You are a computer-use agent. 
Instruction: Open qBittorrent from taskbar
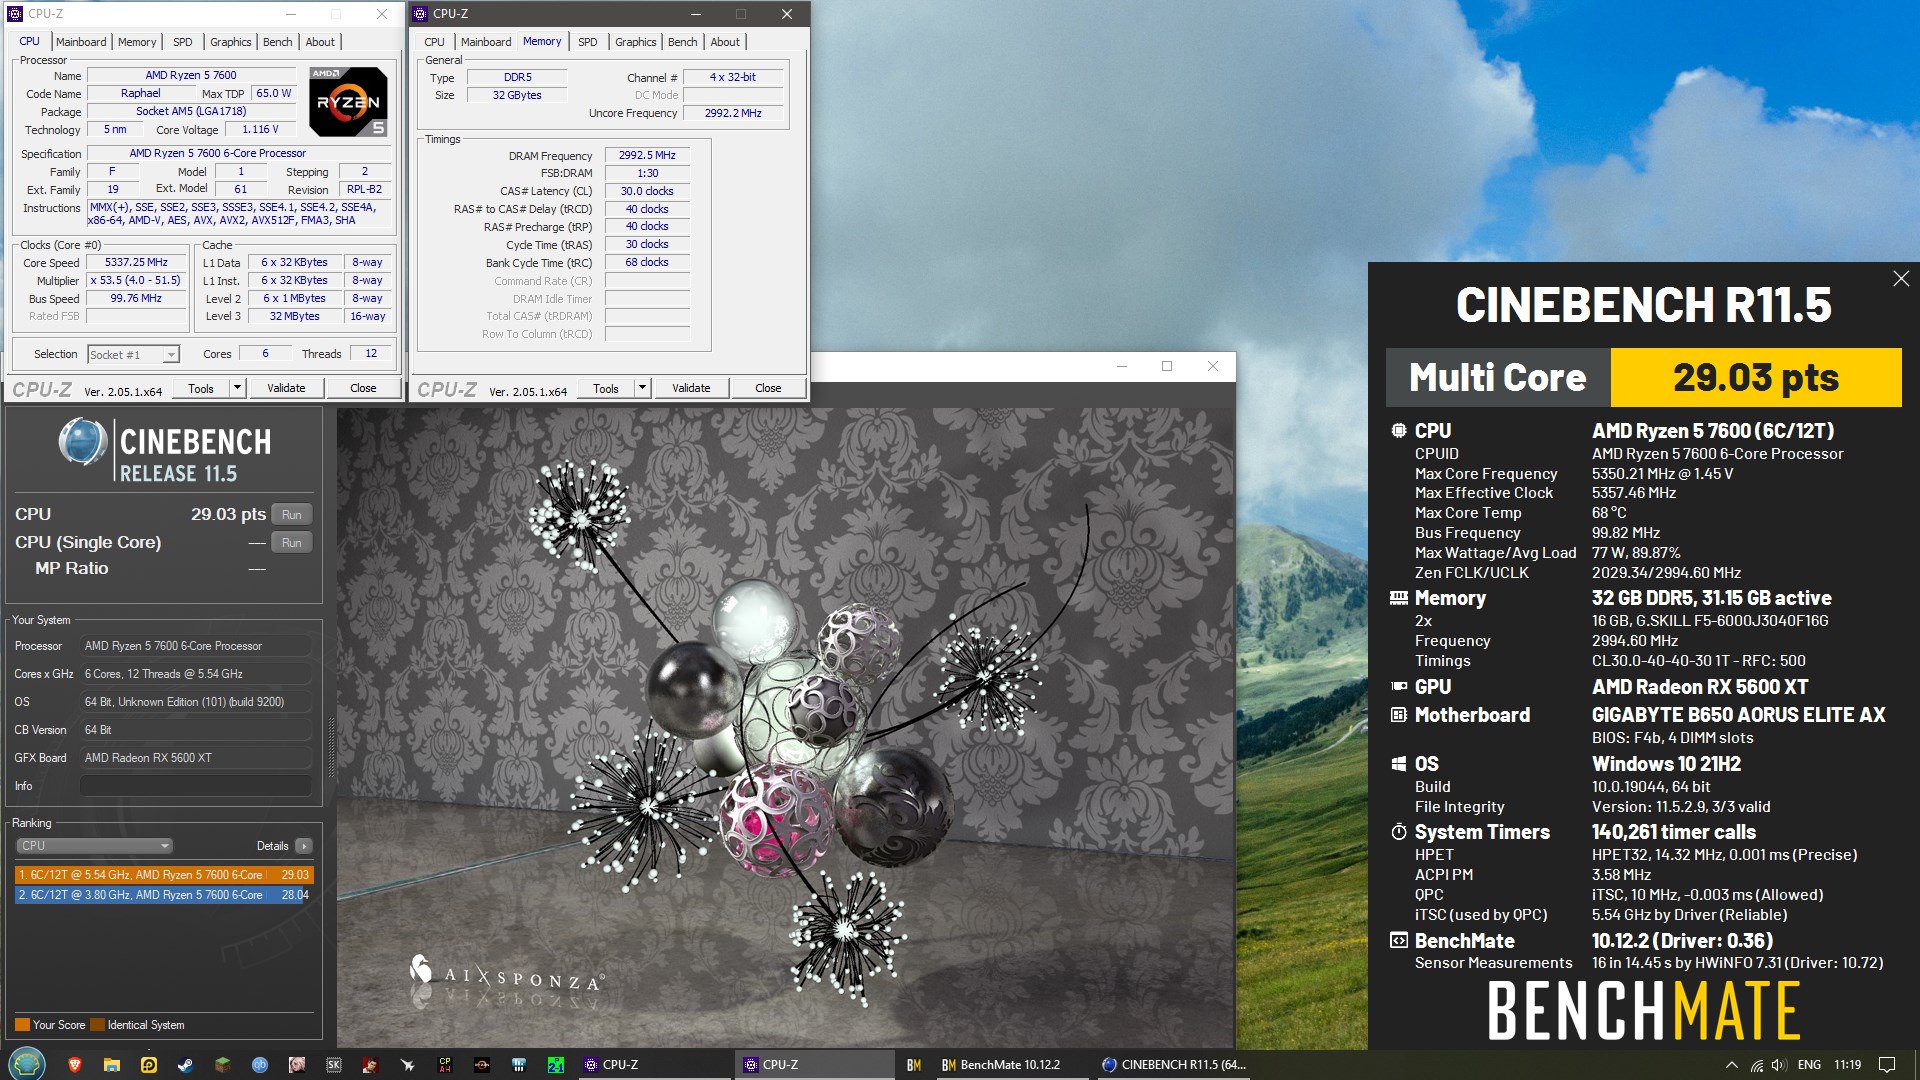pos(260,1065)
